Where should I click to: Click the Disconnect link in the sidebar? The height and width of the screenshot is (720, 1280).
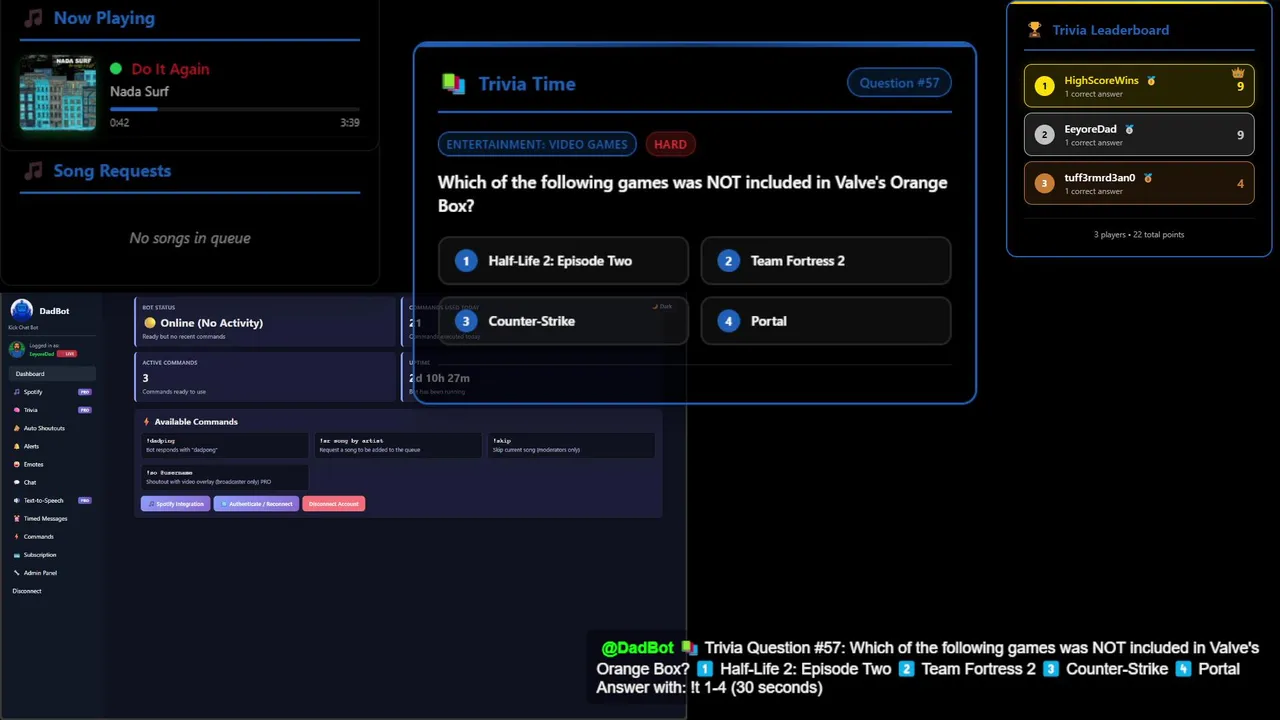click(27, 591)
